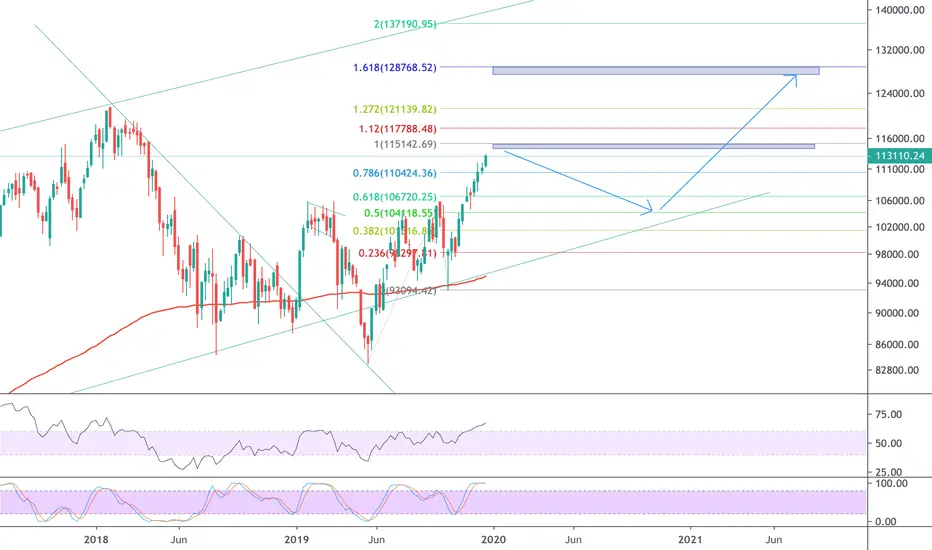Click the 2021 label on the time axis
This screenshot has width=932, height=550.
691,540
